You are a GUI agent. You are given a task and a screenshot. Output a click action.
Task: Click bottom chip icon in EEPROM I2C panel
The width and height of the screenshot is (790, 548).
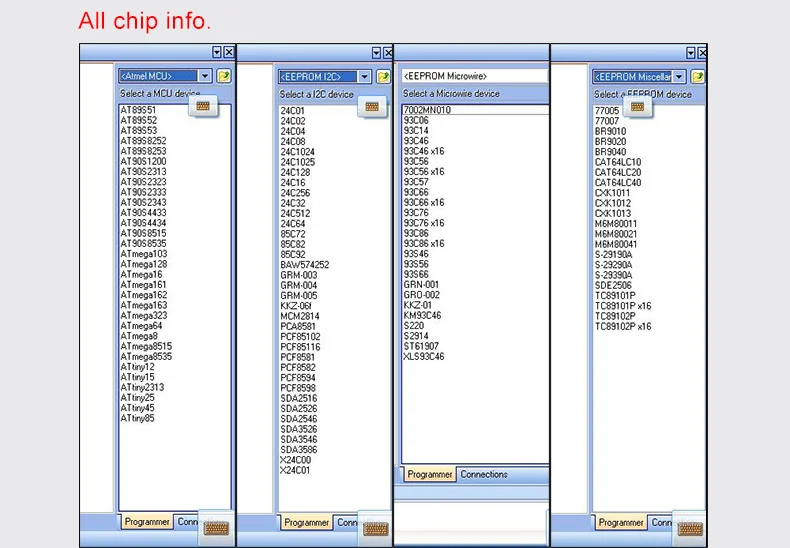[x=376, y=528]
